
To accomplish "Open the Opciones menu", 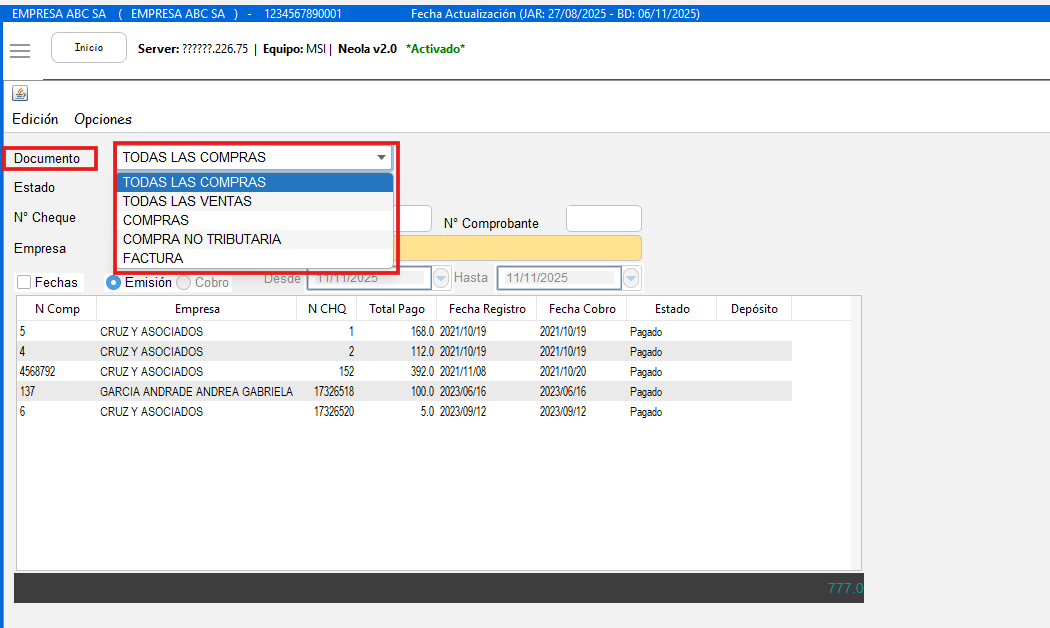I will pyautogui.click(x=103, y=119).
